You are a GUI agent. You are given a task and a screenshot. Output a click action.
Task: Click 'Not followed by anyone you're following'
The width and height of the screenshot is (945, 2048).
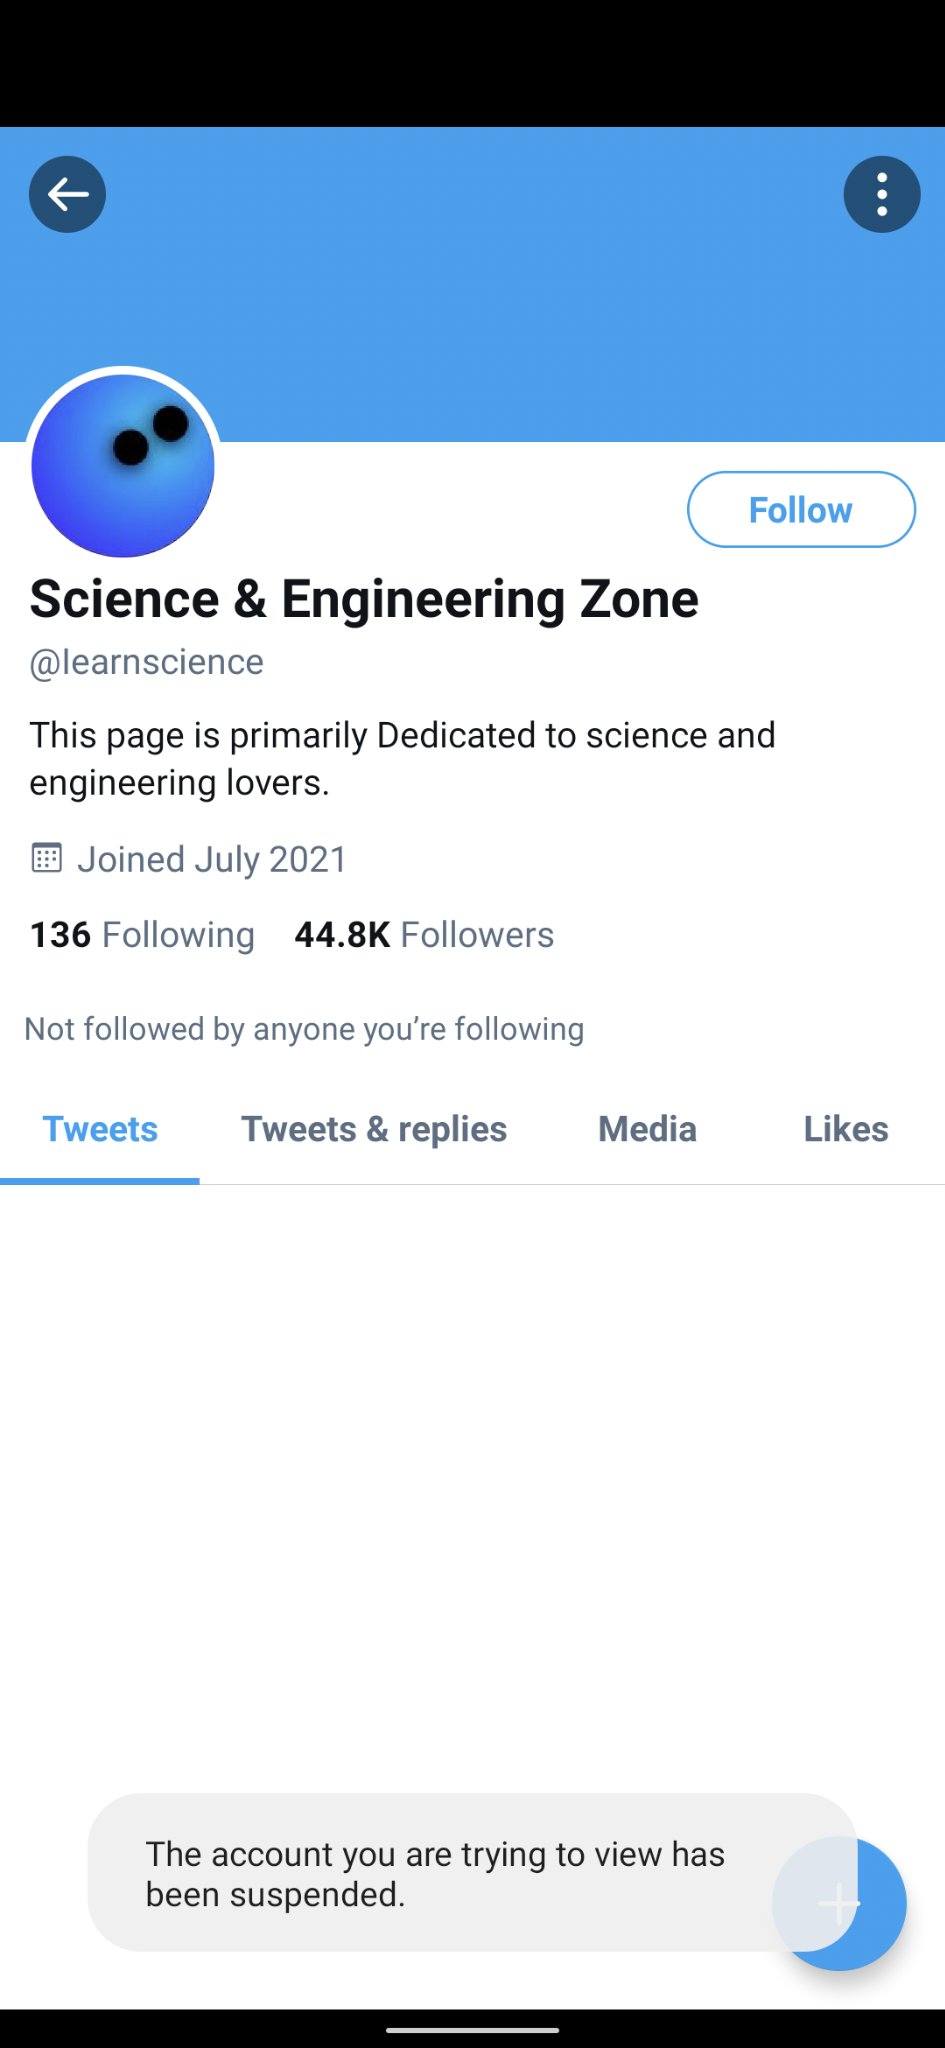click(304, 1029)
